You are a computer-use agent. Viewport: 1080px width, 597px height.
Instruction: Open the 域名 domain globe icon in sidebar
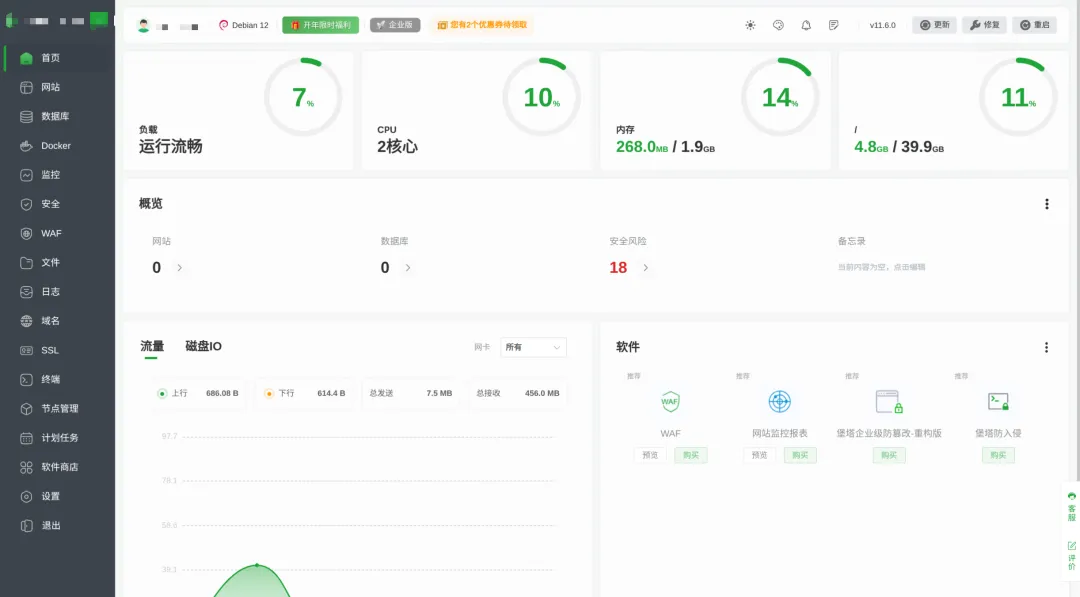(26, 321)
